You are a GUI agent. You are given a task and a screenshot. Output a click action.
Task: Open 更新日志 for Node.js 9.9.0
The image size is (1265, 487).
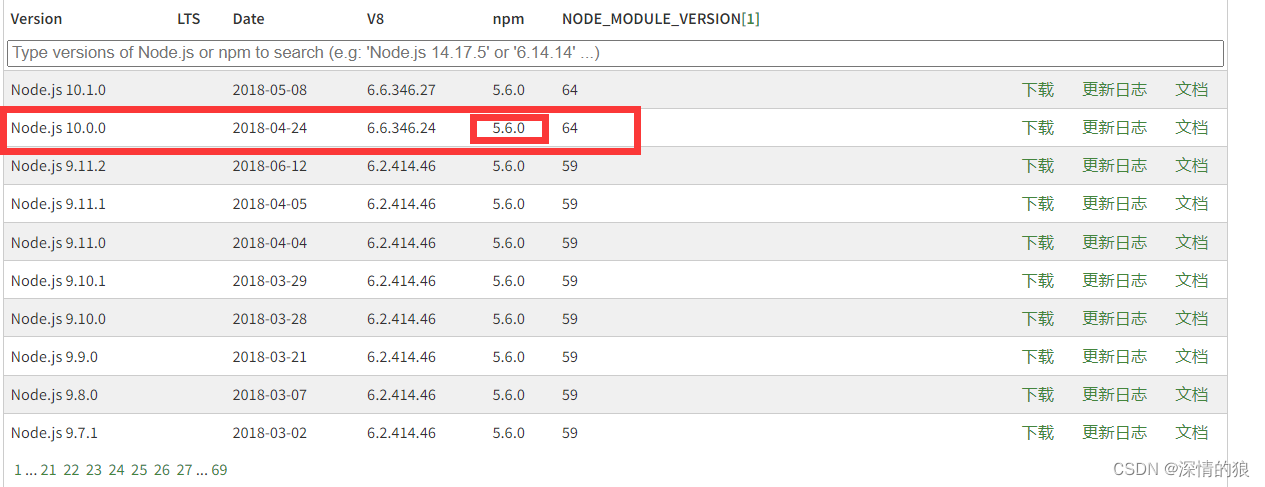tap(1114, 357)
